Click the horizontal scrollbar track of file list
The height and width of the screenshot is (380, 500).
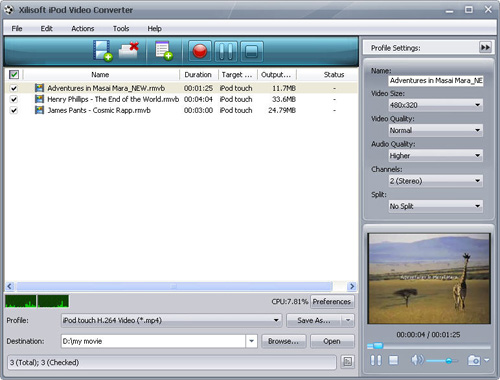click(174, 286)
